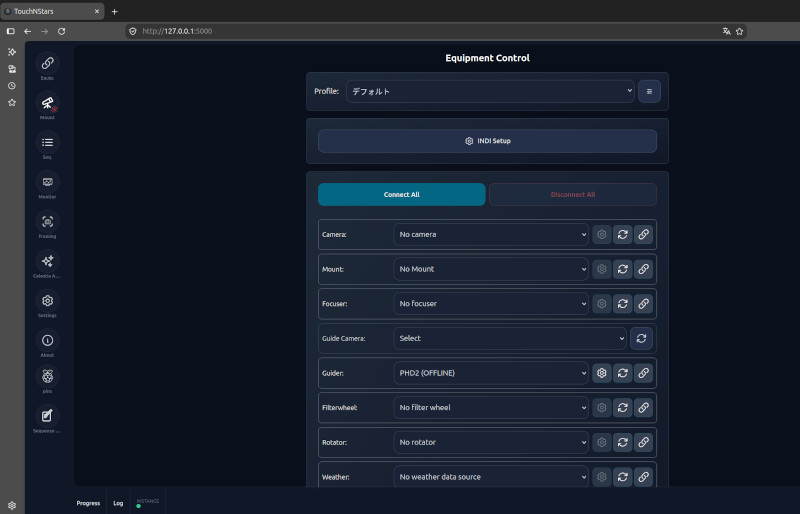Expand the Profile dropdown
The width and height of the screenshot is (800, 514).
490,91
